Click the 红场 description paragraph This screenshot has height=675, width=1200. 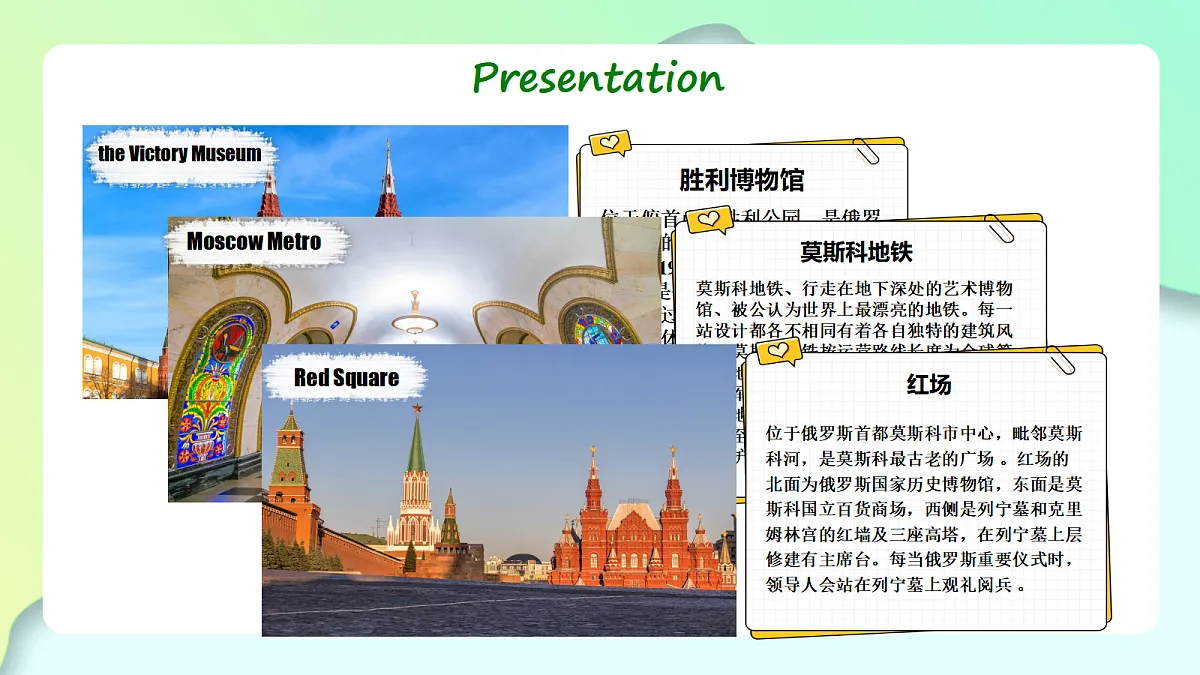click(924, 510)
